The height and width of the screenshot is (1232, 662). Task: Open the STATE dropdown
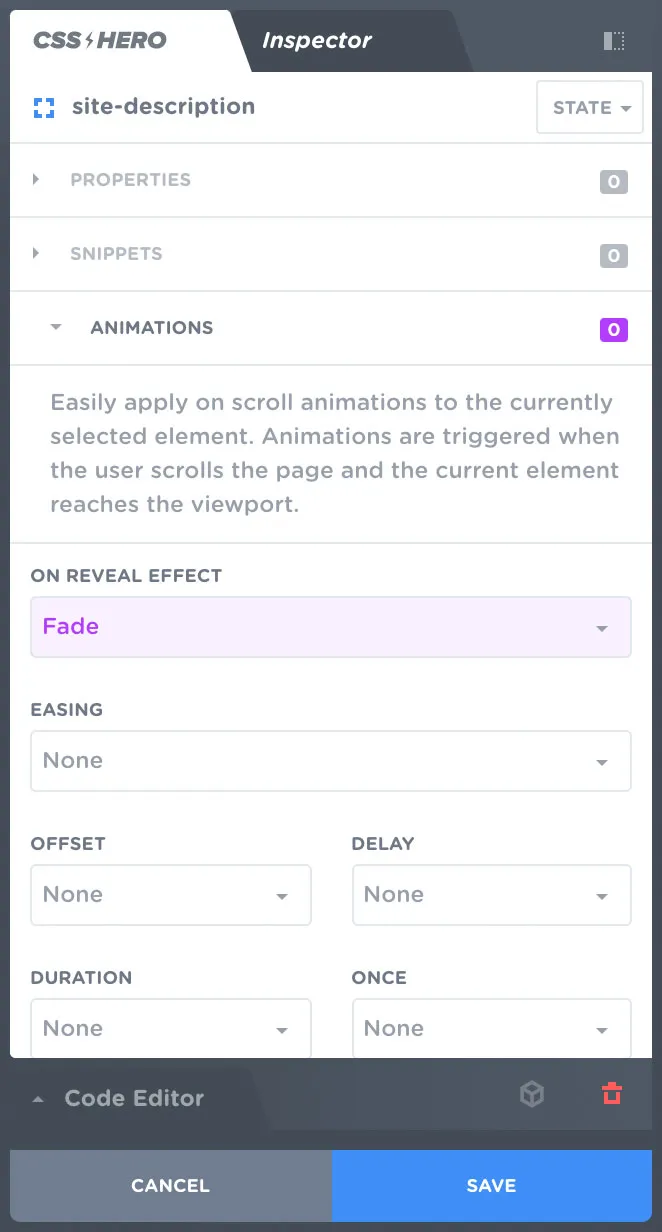click(589, 107)
